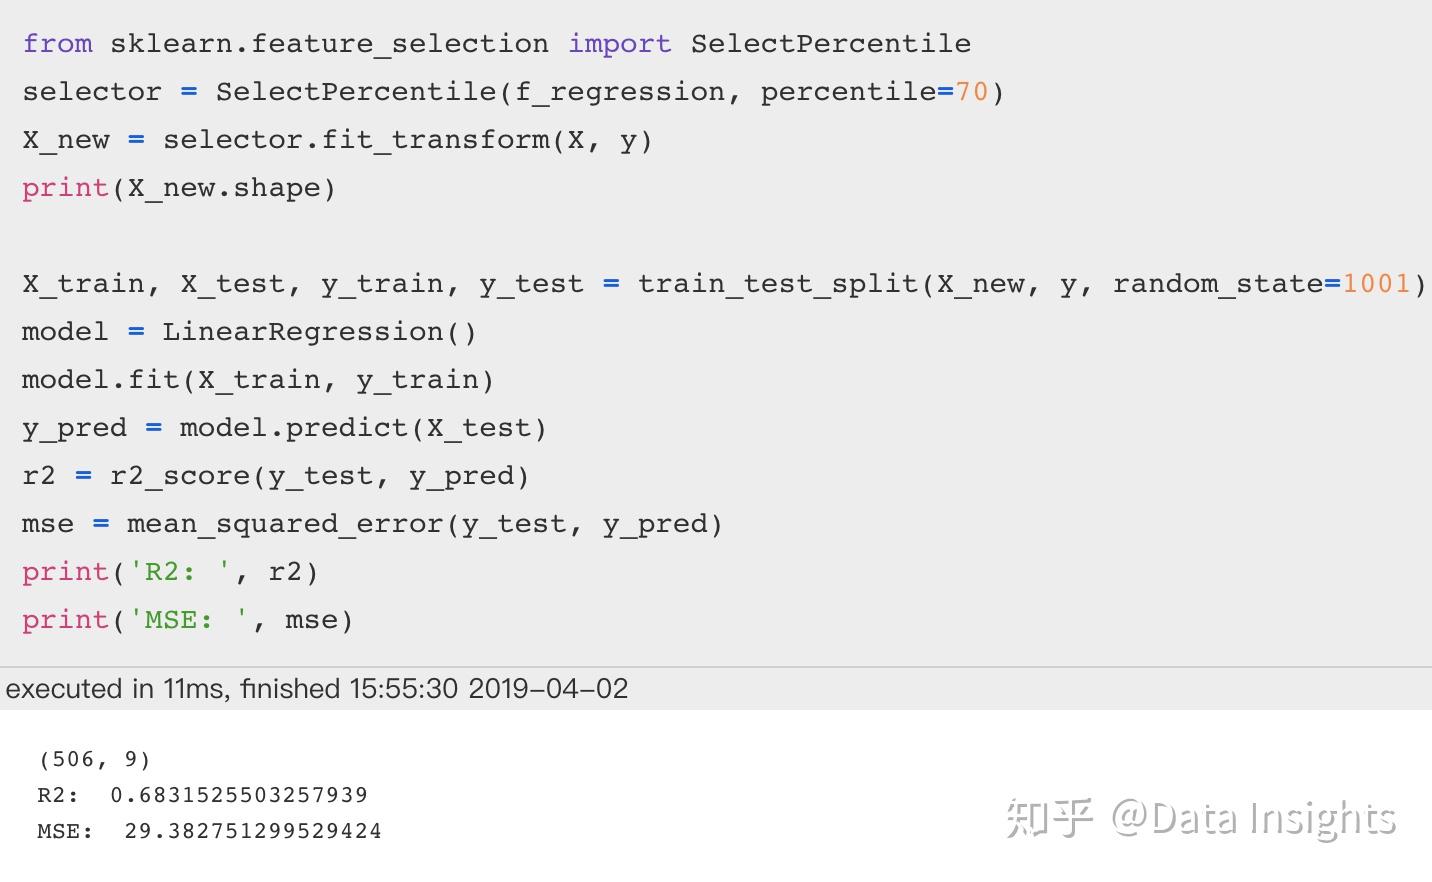This screenshot has height=882, width=1432.
Task: Click the 知乎 @Data Insights watermark
Action: click(1201, 818)
